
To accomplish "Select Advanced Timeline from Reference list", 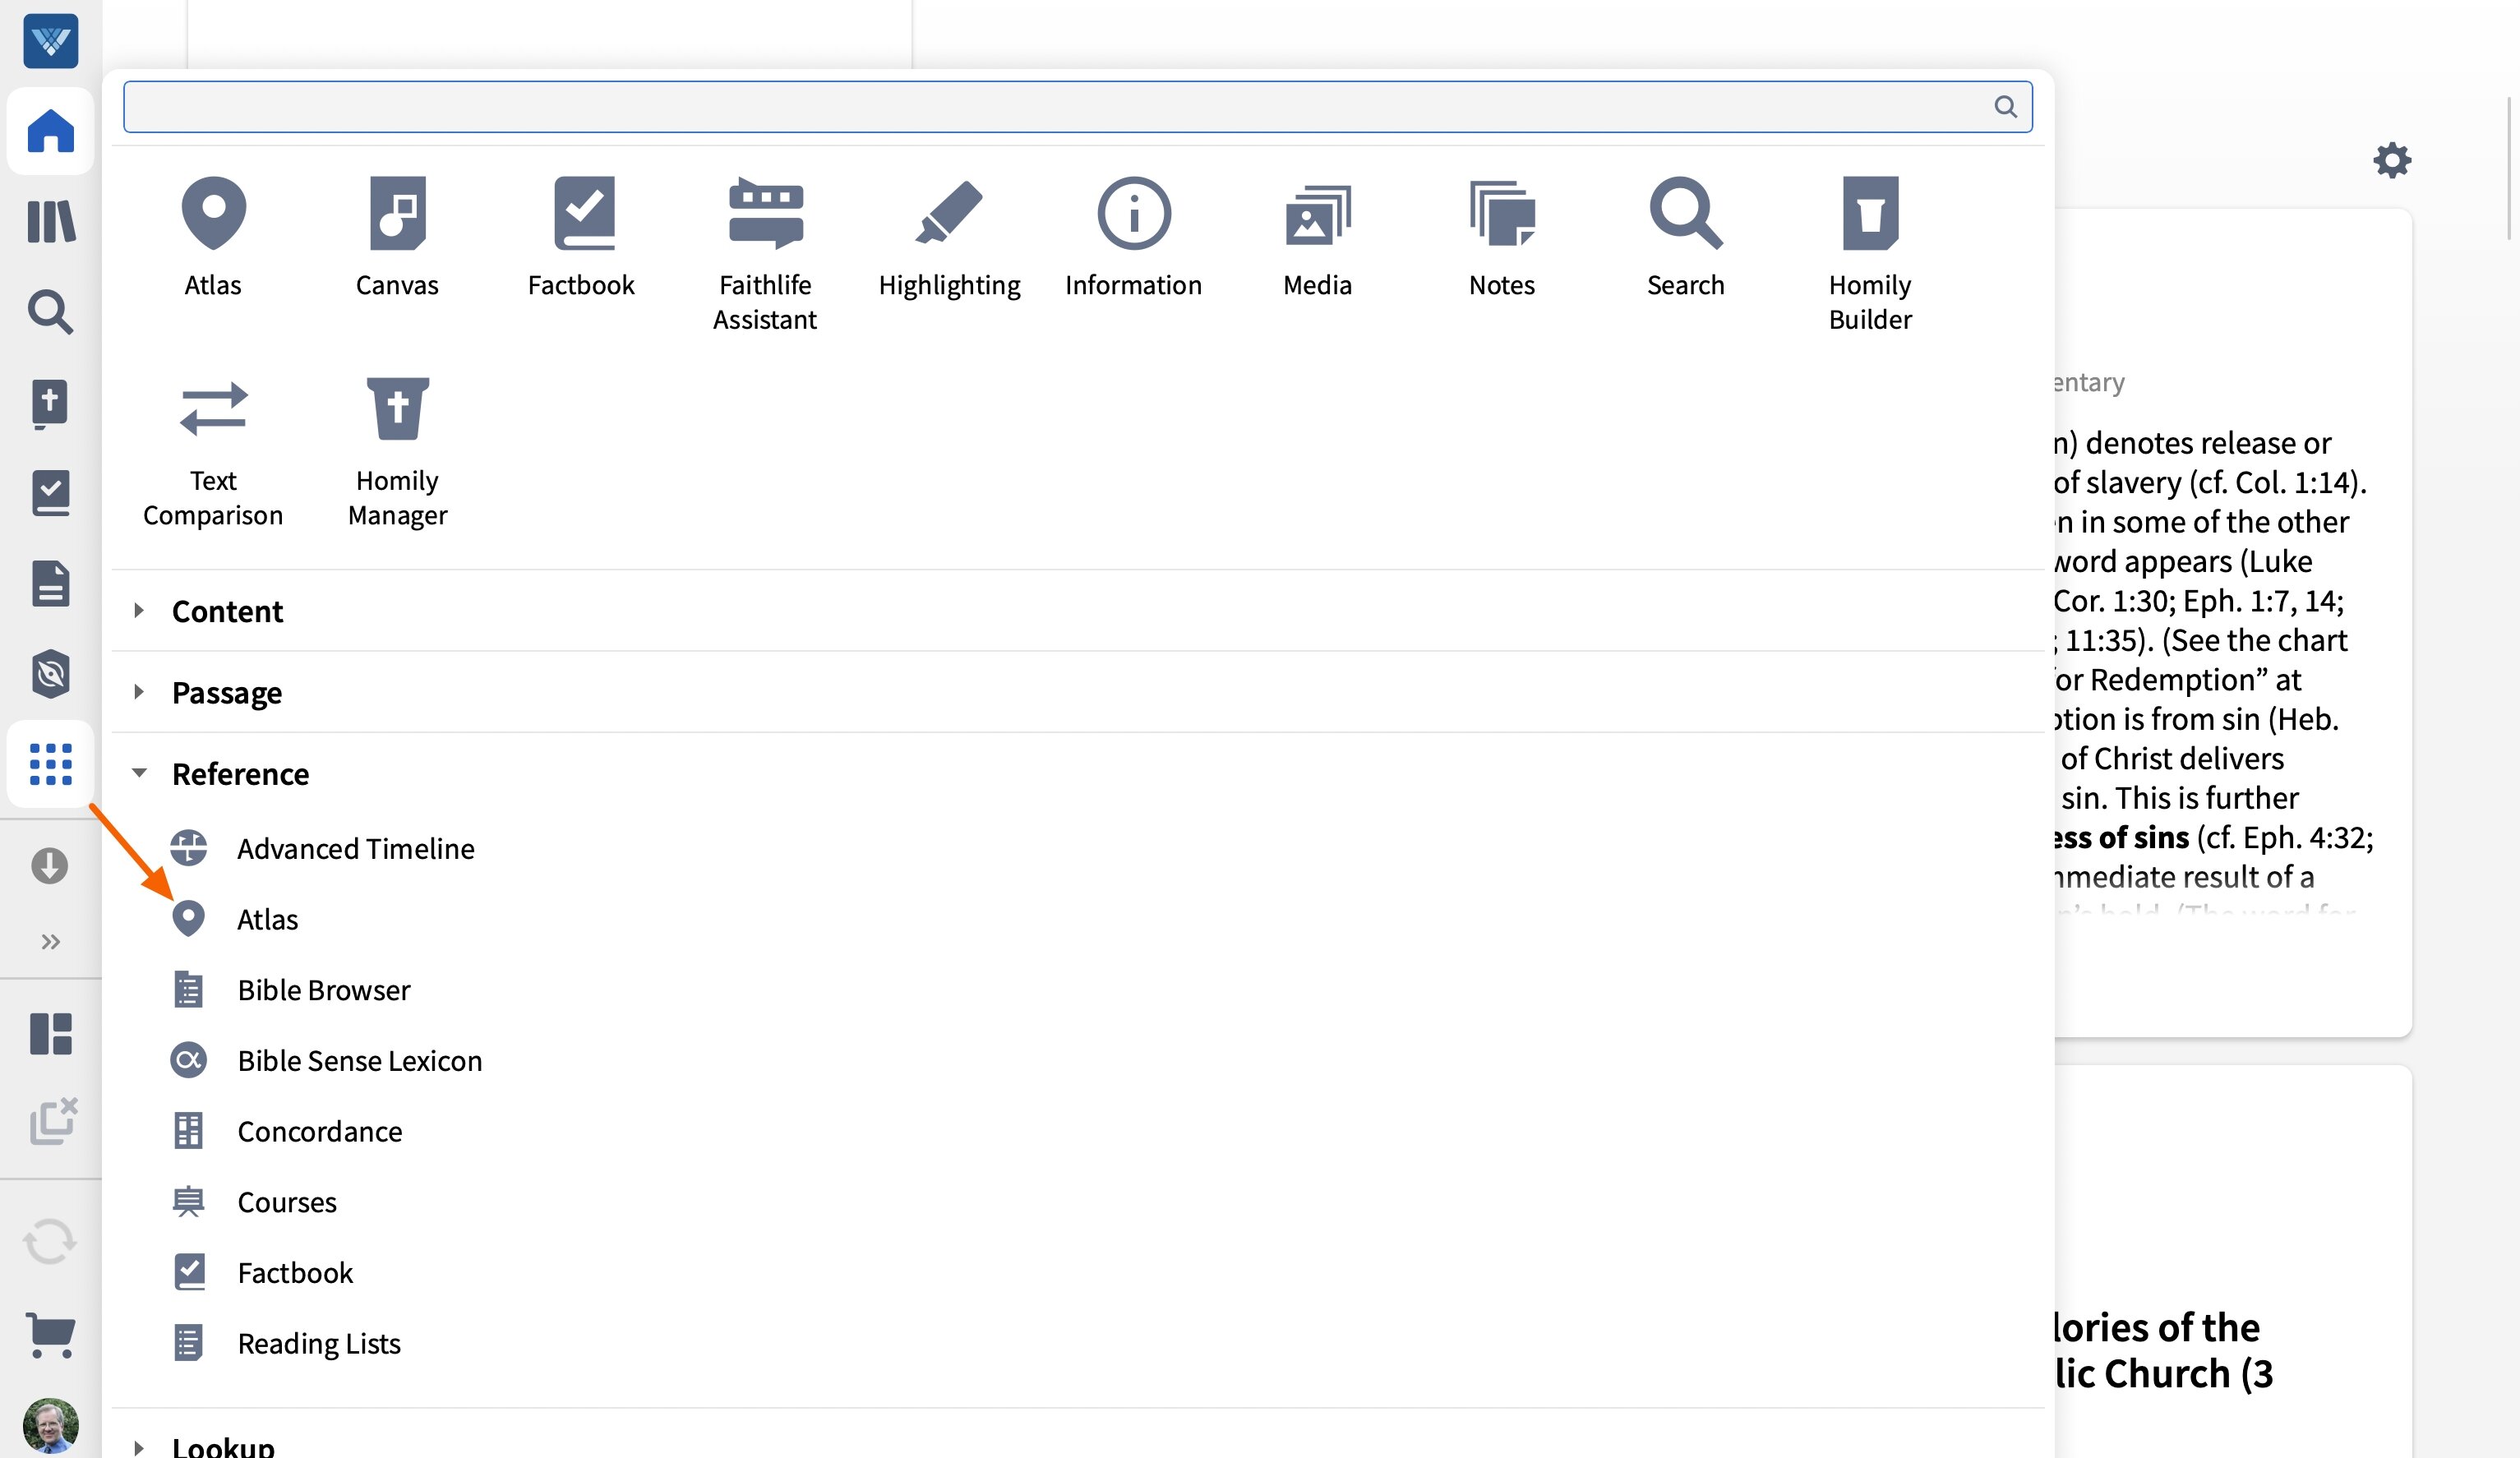I will click(x=355, y=848).
